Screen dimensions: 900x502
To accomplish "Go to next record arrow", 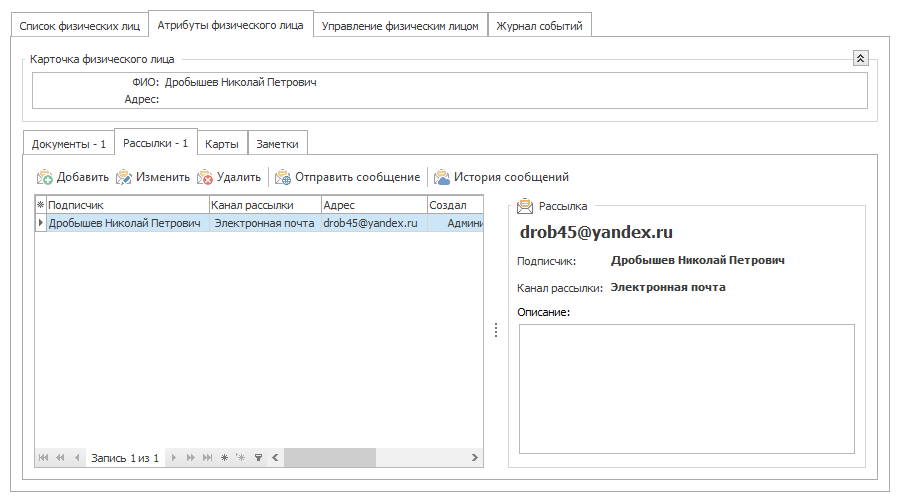I will coord(174,457).
